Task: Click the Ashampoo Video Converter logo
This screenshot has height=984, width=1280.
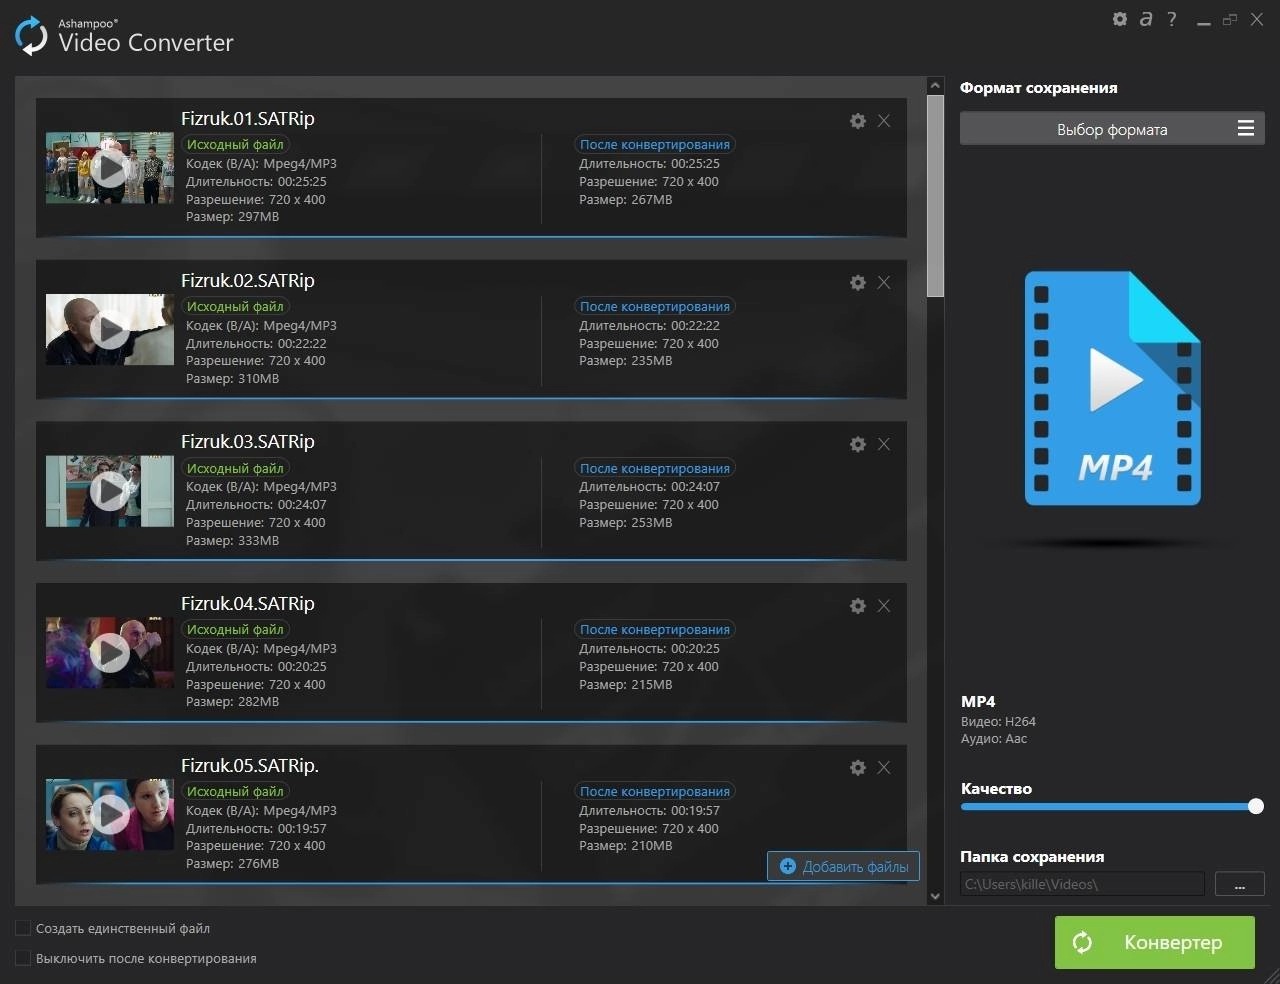Action: coord(124,36)
